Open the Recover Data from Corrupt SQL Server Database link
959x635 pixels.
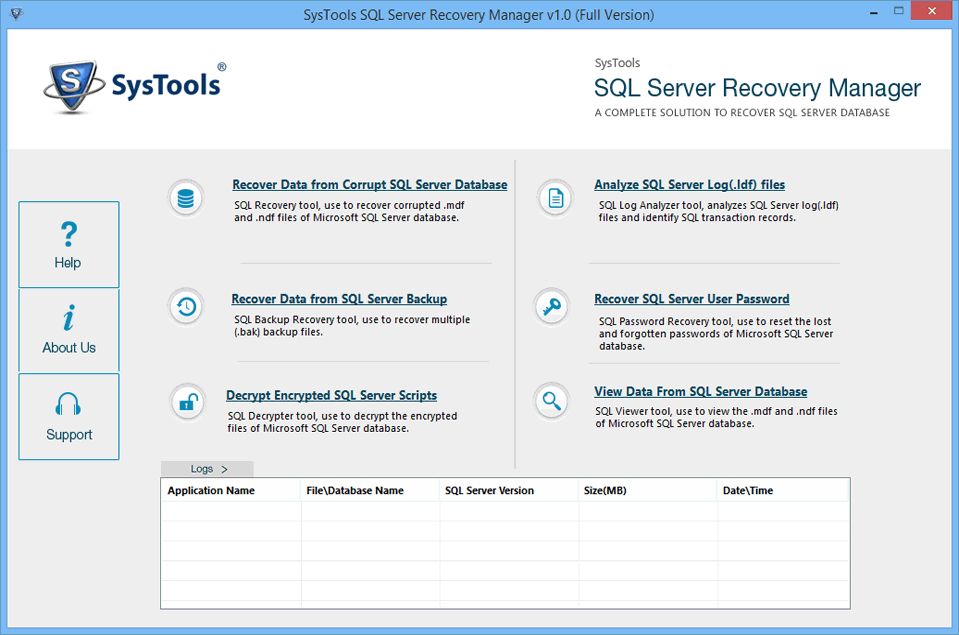coord(369,184)
